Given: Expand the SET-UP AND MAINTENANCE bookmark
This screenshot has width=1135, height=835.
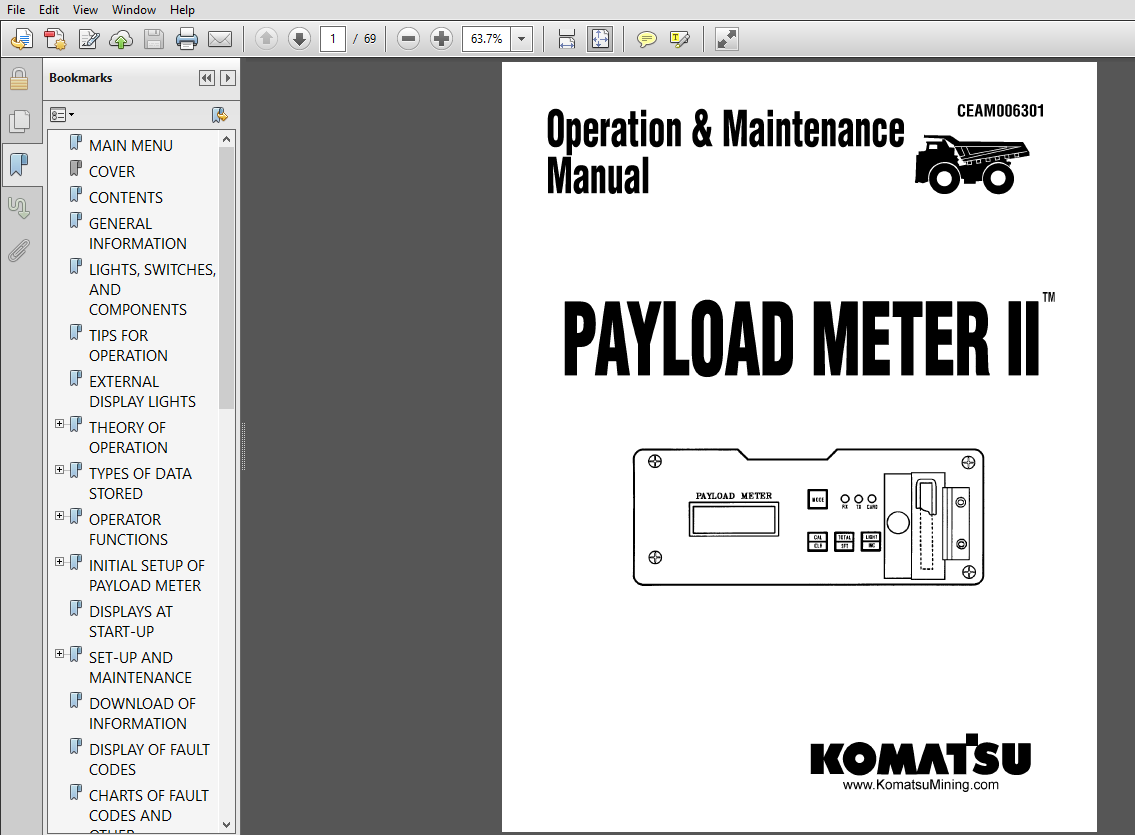Looking at the screenshot, I should click(59, 654).
